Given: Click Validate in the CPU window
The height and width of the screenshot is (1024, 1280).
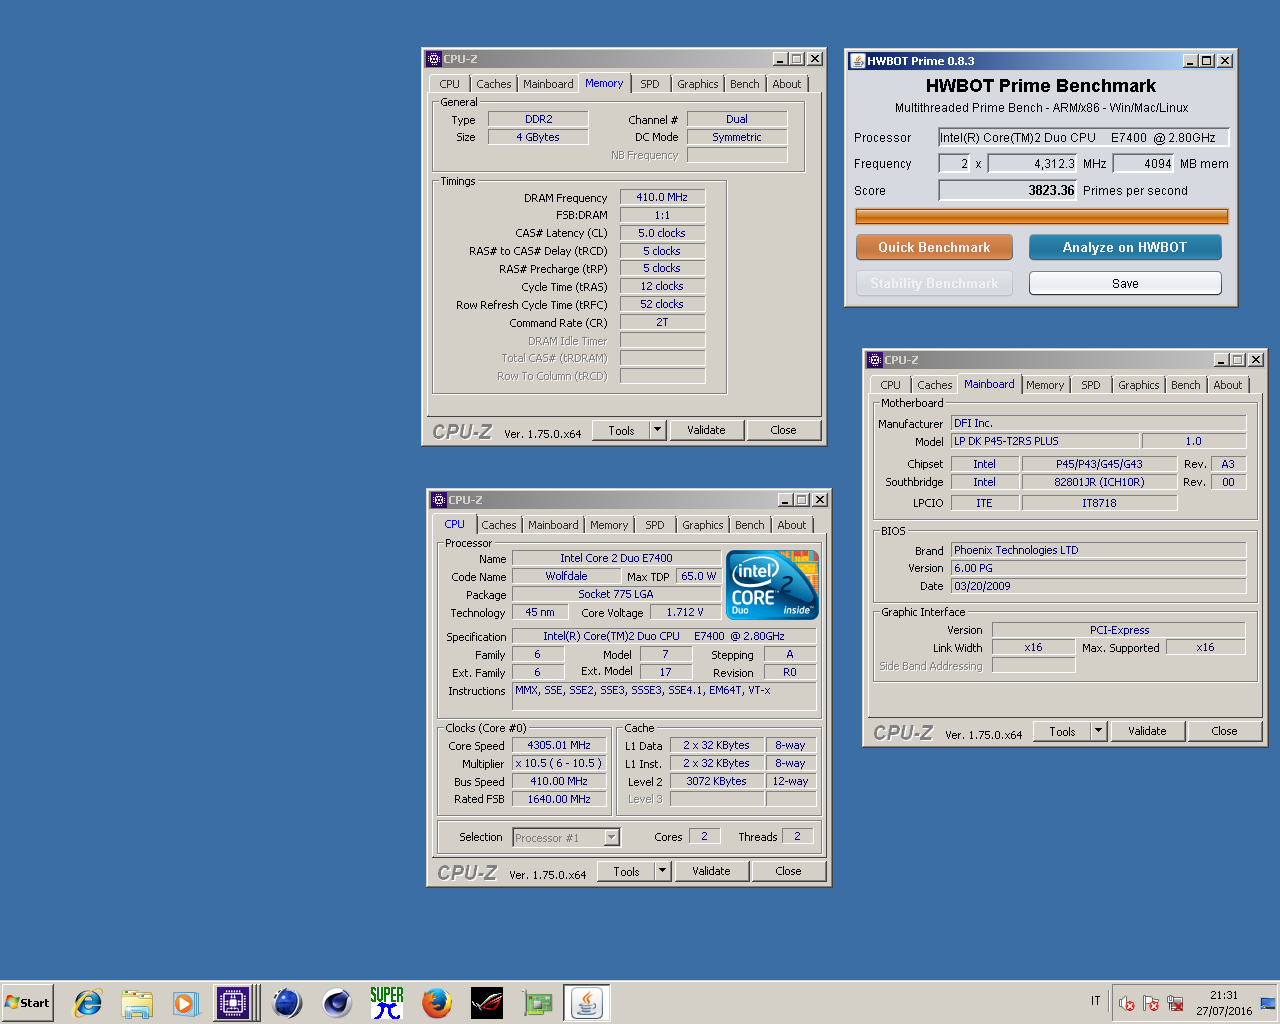Looking at the screenshot, I should pos(711,871).
